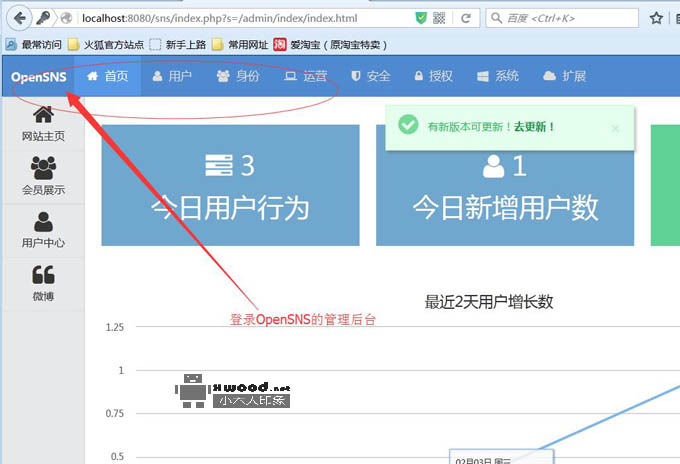Image resolution: width=680 pixels, height=464 pixels.
Task: Open the 爱淘宝 bookmark
Action: 330,44
